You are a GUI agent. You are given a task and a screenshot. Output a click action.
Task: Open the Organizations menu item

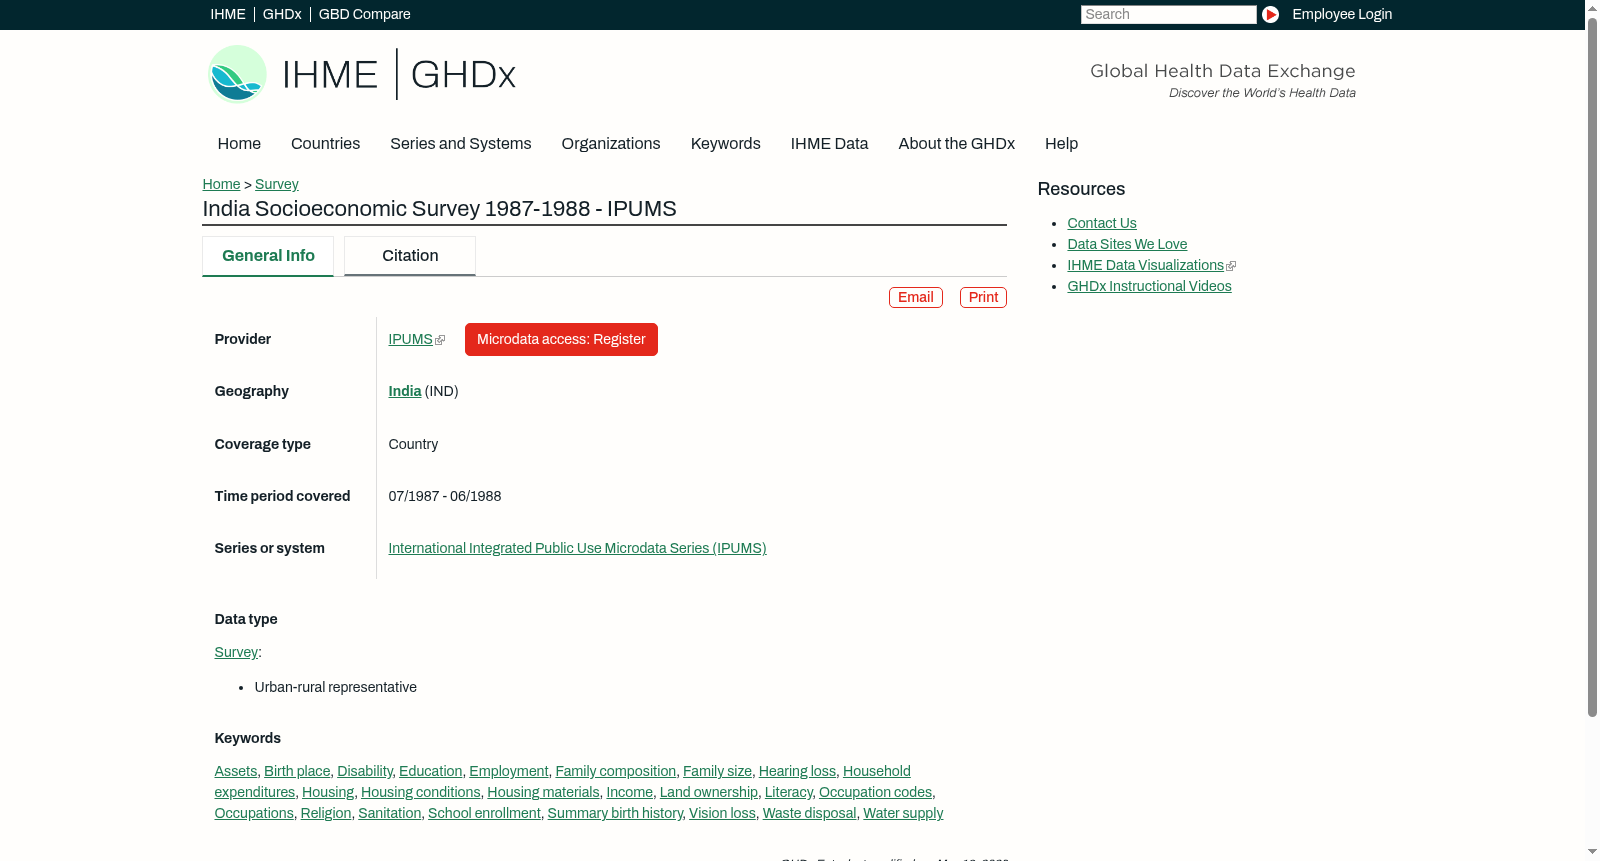(x=611, y=143)
